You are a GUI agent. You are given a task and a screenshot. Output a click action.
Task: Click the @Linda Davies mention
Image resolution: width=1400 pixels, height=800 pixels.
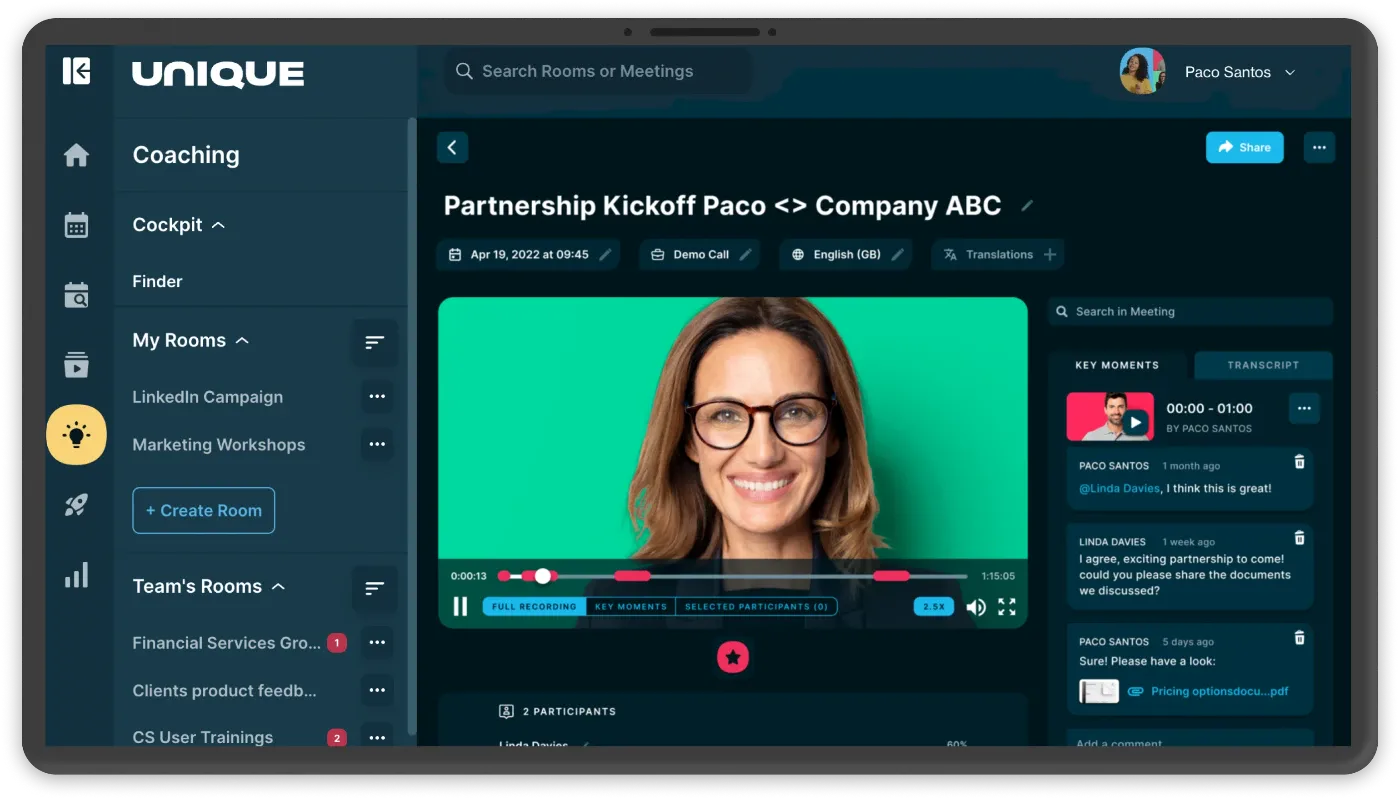click(x=1120, y=489)
